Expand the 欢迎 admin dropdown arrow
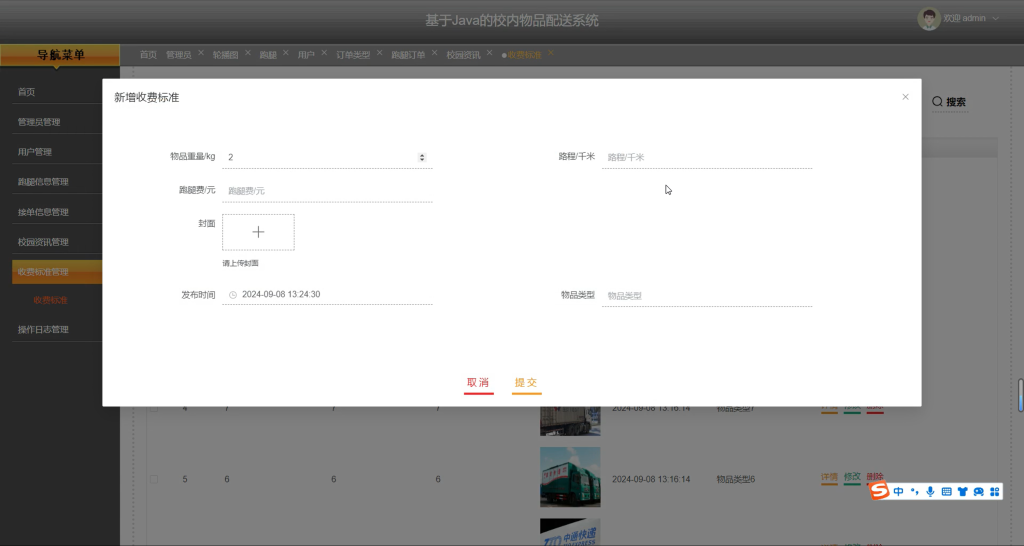 click(995, 18)
